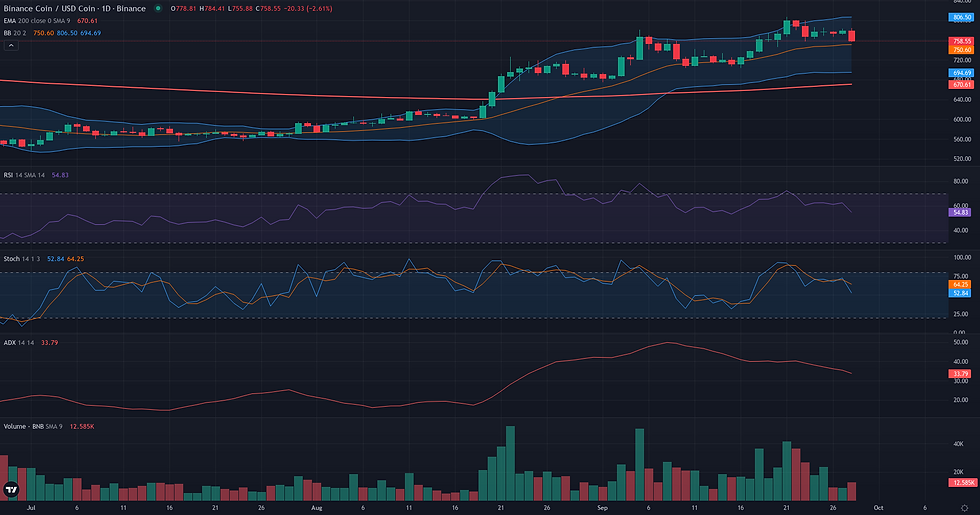
Task: Click the 750.60 BB basis price label
Action: point(961,49)
